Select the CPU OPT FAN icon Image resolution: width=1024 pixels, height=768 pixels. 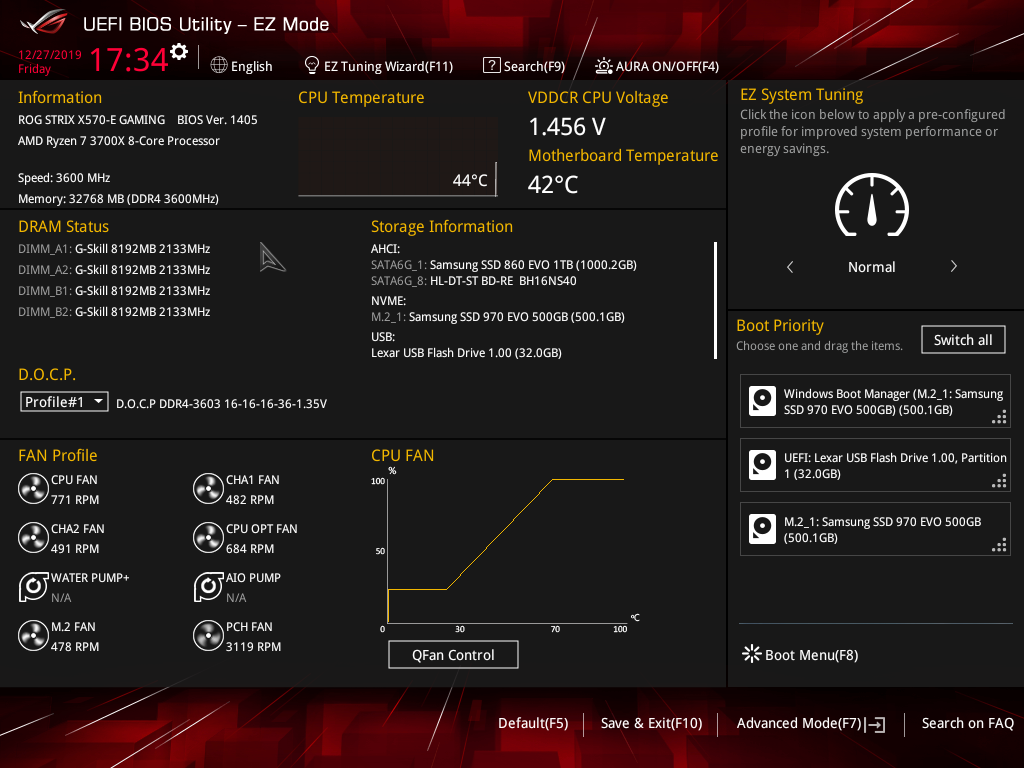click(208, 537)
